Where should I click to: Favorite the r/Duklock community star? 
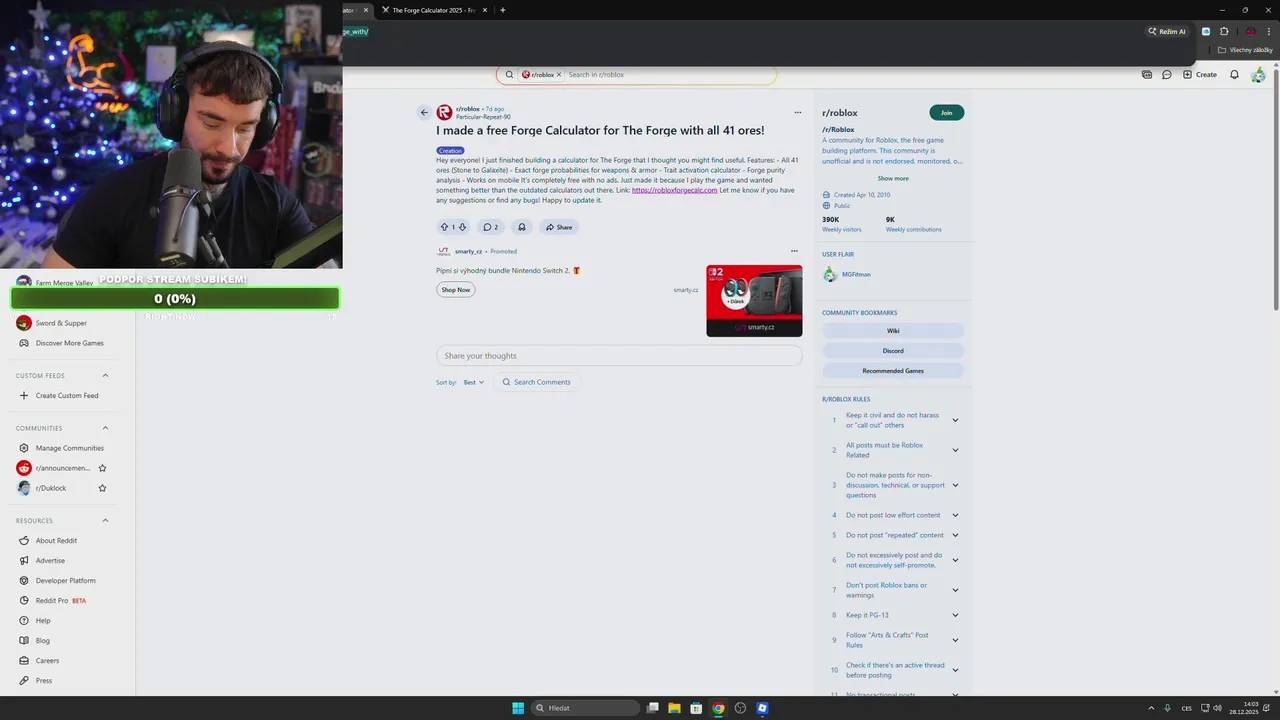(x=102, y=488)
